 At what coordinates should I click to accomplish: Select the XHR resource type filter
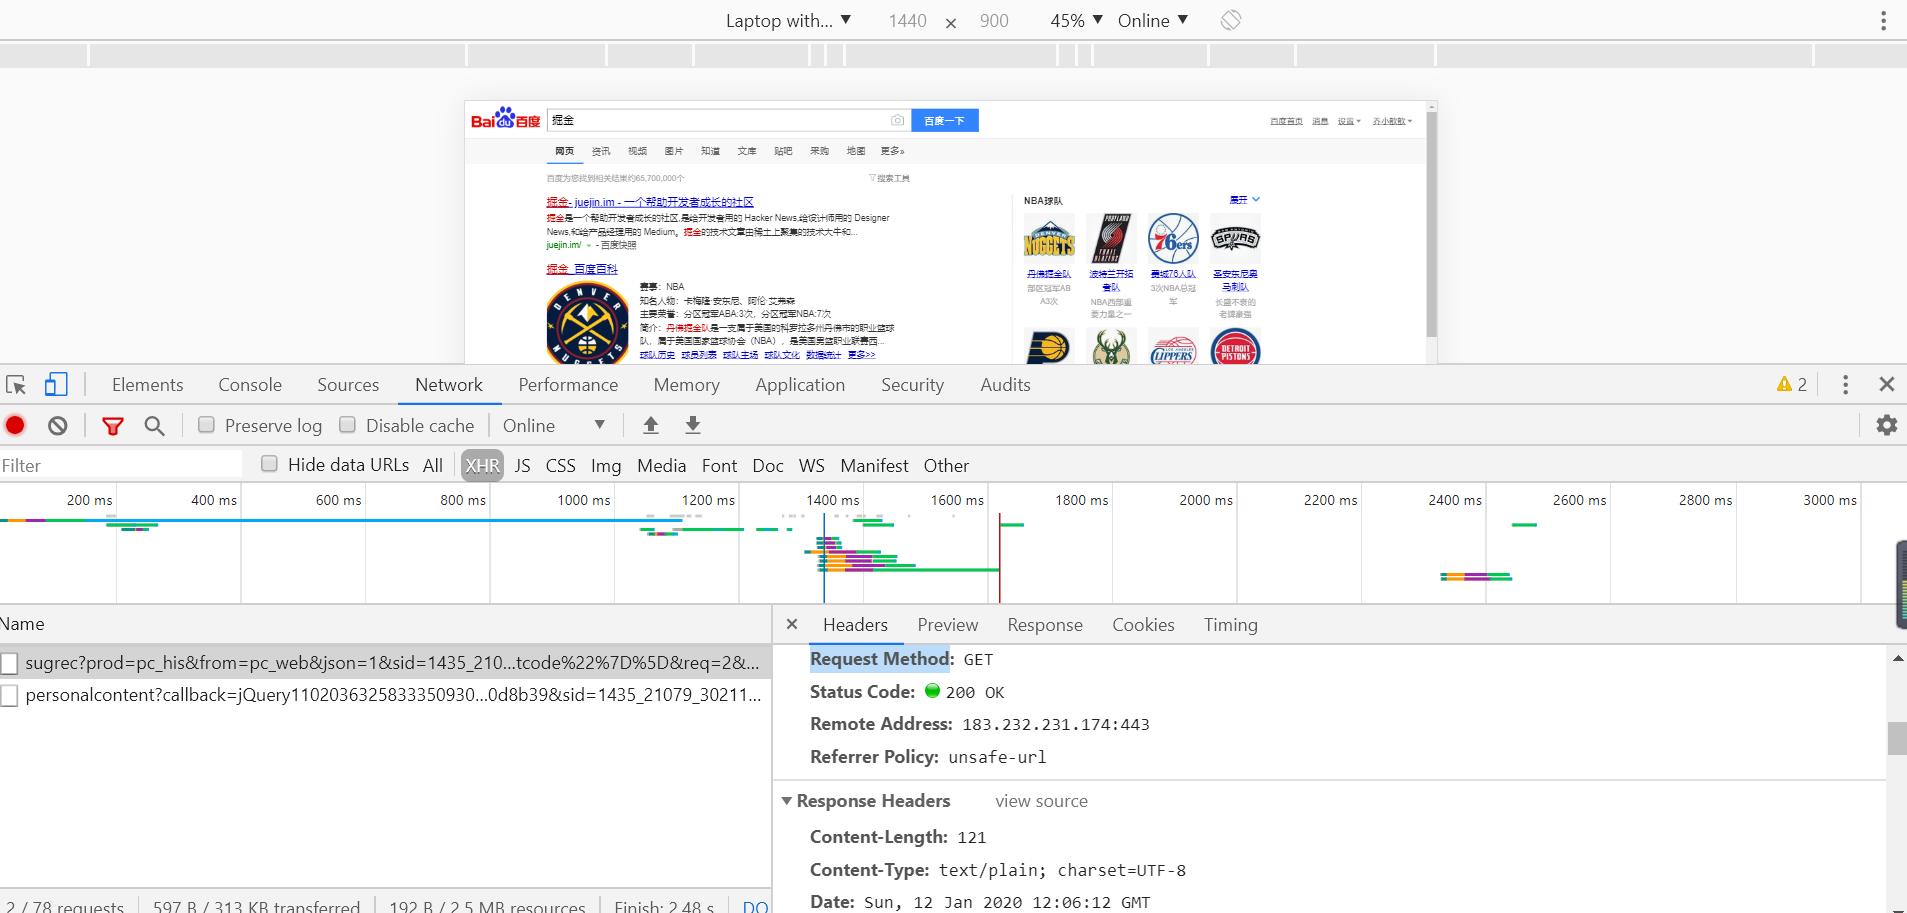[482, 465]
